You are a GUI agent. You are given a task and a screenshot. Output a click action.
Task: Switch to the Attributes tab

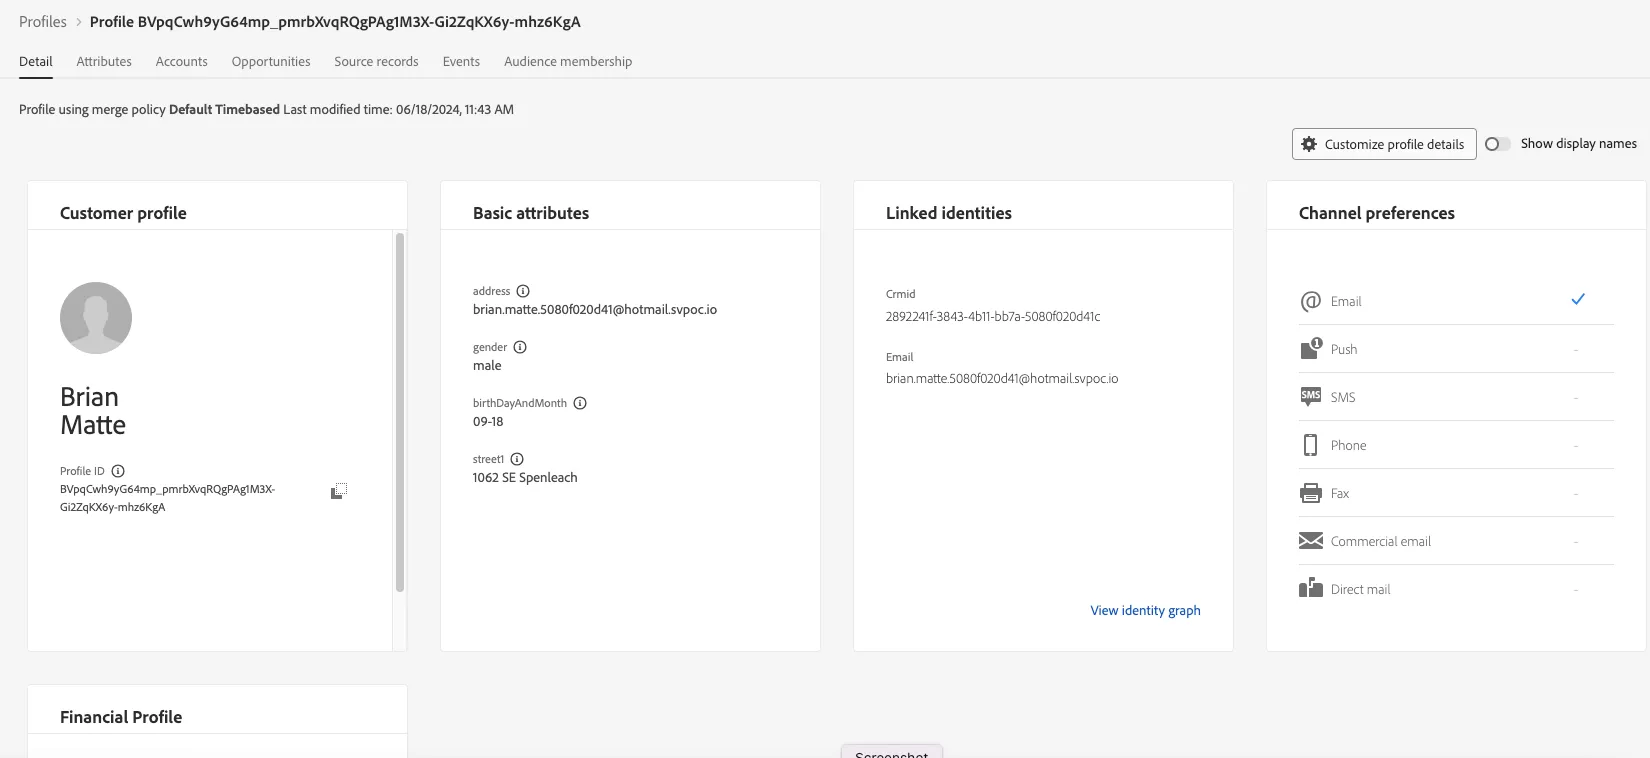(104, 61)
